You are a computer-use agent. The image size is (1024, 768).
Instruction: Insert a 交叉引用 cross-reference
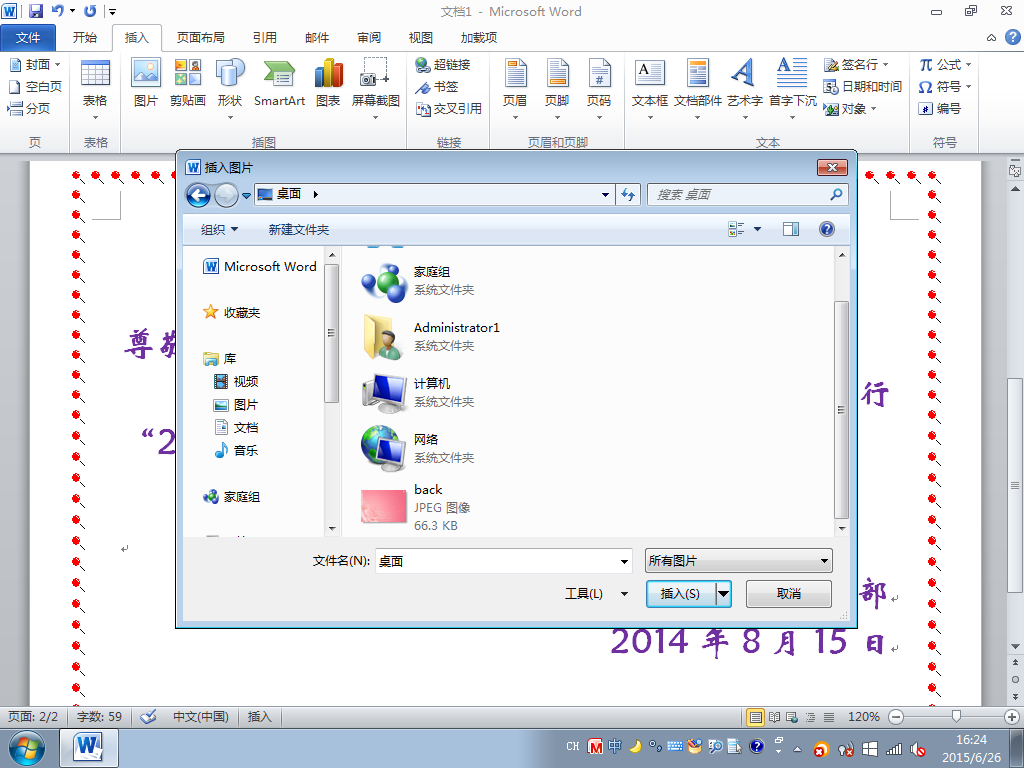point(449,108)
